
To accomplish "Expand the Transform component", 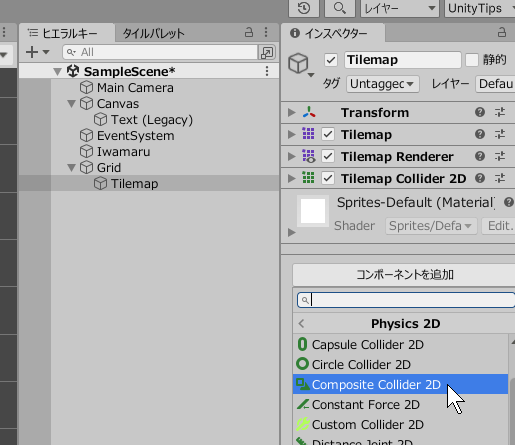I will [x=291, y=112].
